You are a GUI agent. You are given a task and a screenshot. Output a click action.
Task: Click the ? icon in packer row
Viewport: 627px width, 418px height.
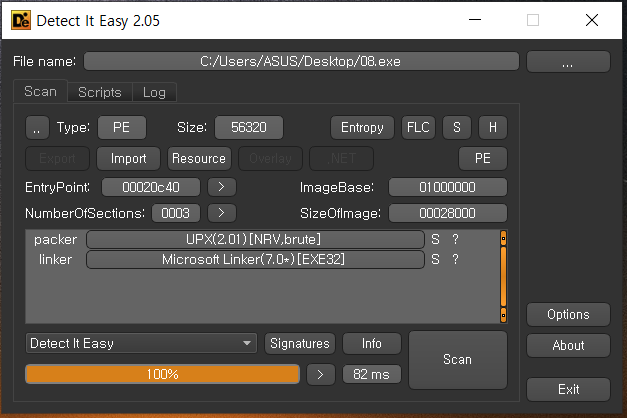pyautogui.click(x=455, y=239)
